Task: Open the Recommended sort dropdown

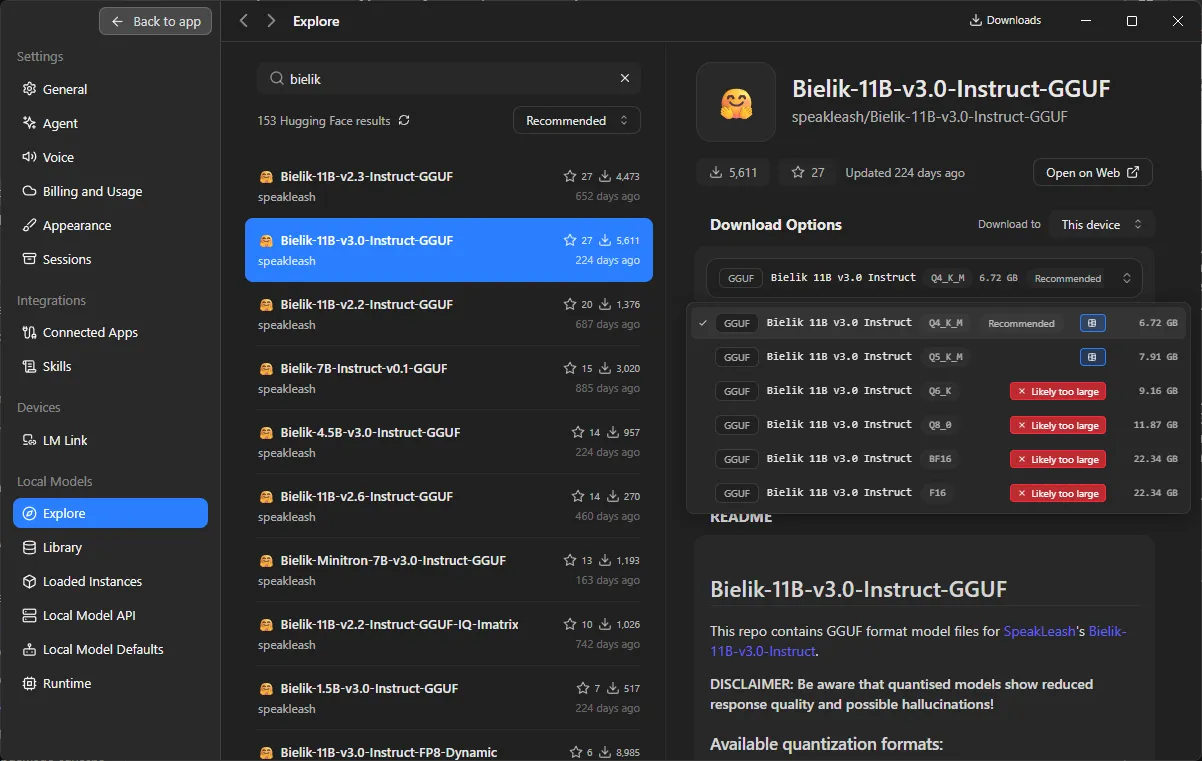Action: [x=577, y=120]
